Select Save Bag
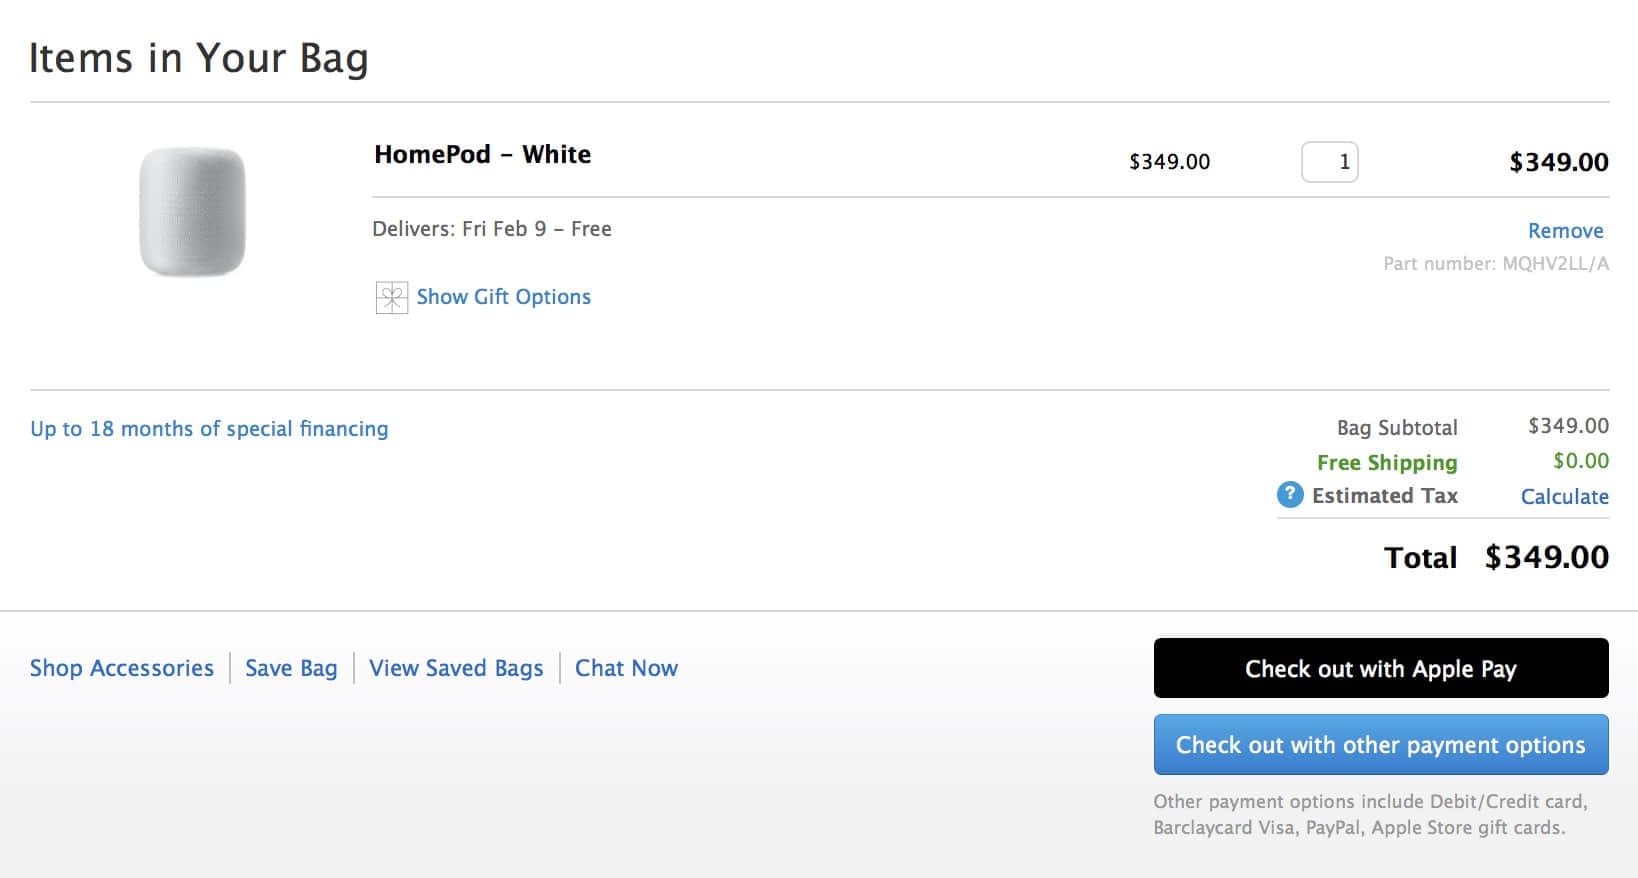Screen dimensions: 1638x878 (291, 668)
